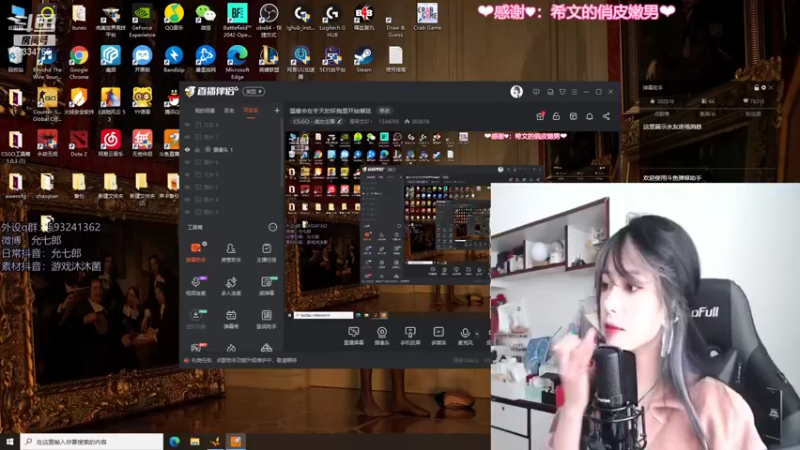800x450 pixels.
Task: Toggle visibility of the 图片 5 layer
Action: click(x=187, y=187)
